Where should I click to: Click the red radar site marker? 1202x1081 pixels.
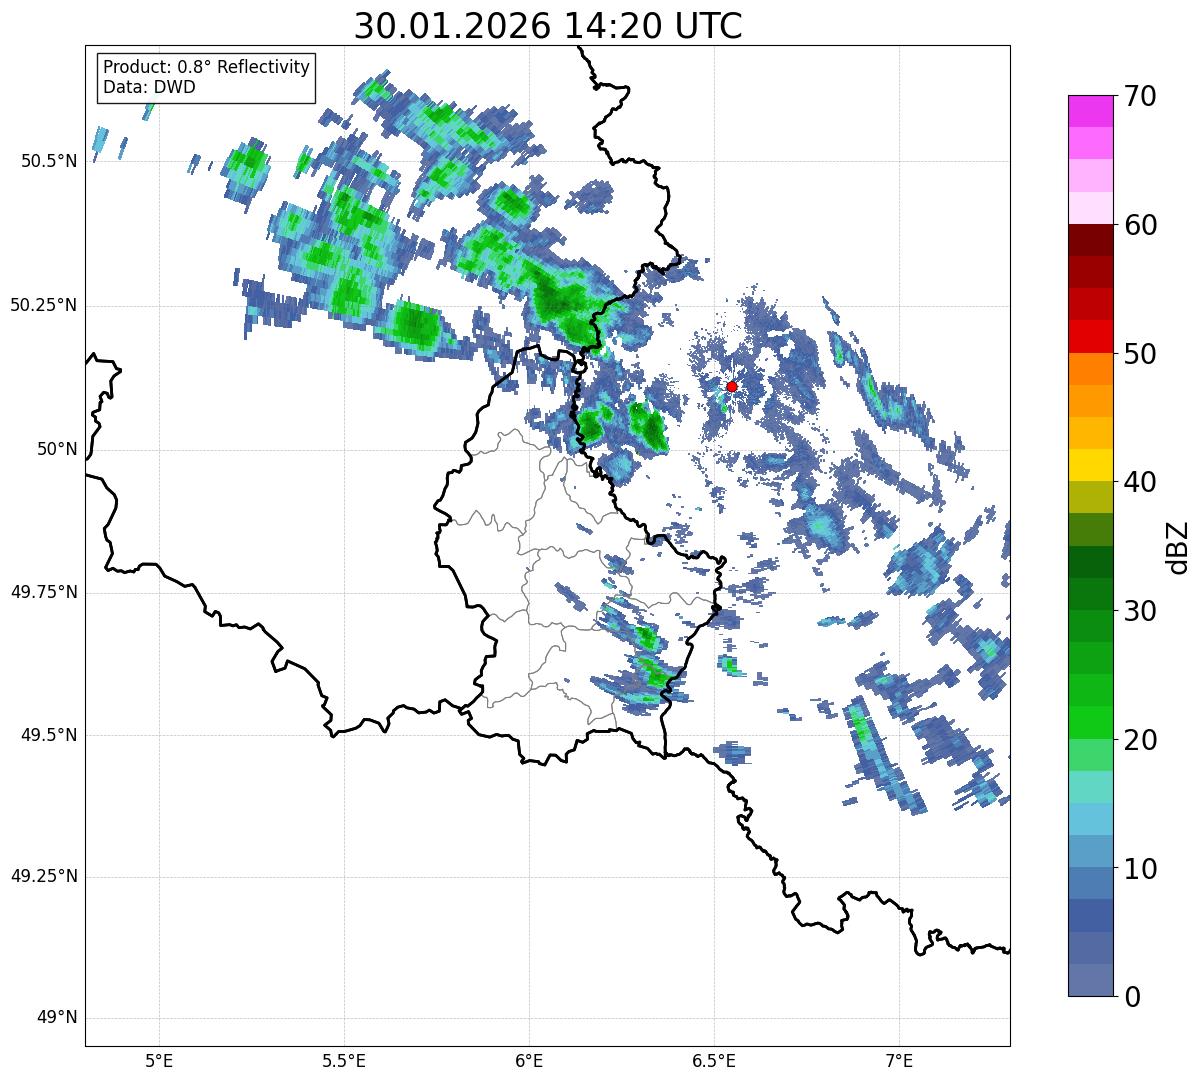(731, 386)
